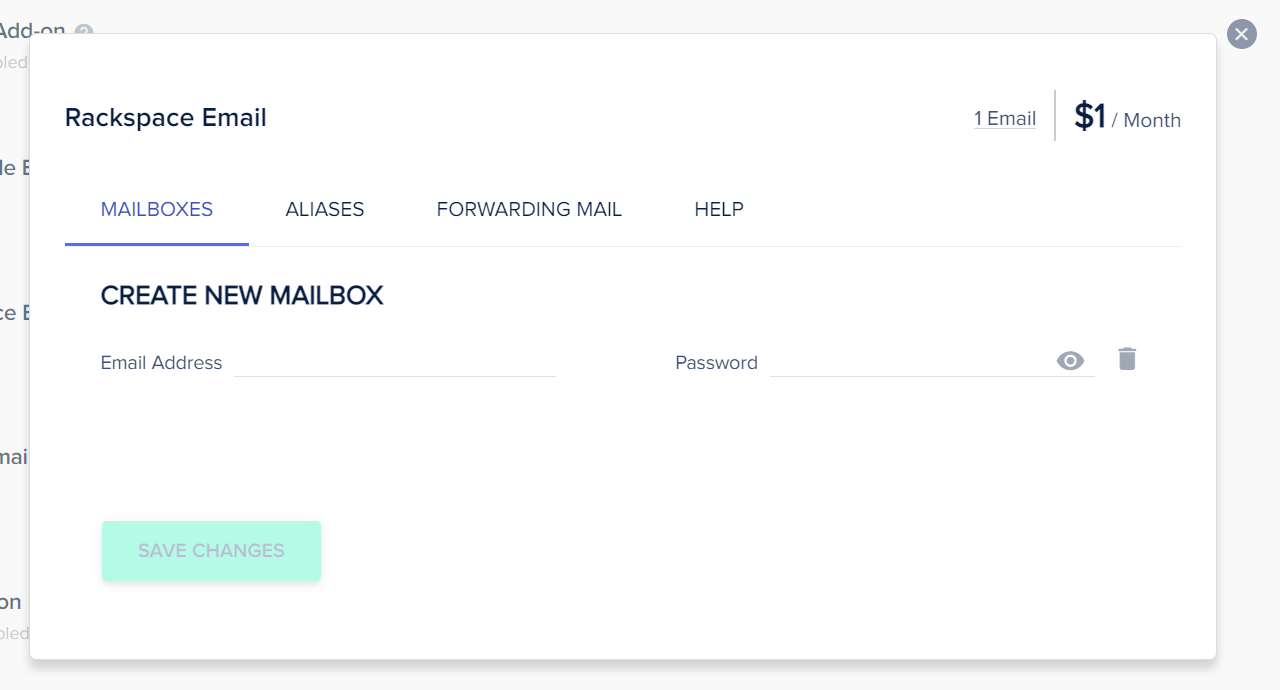The image size is (1280, 690).
Task: Select the MAILBOXES tab
Action: coord(156,209)
